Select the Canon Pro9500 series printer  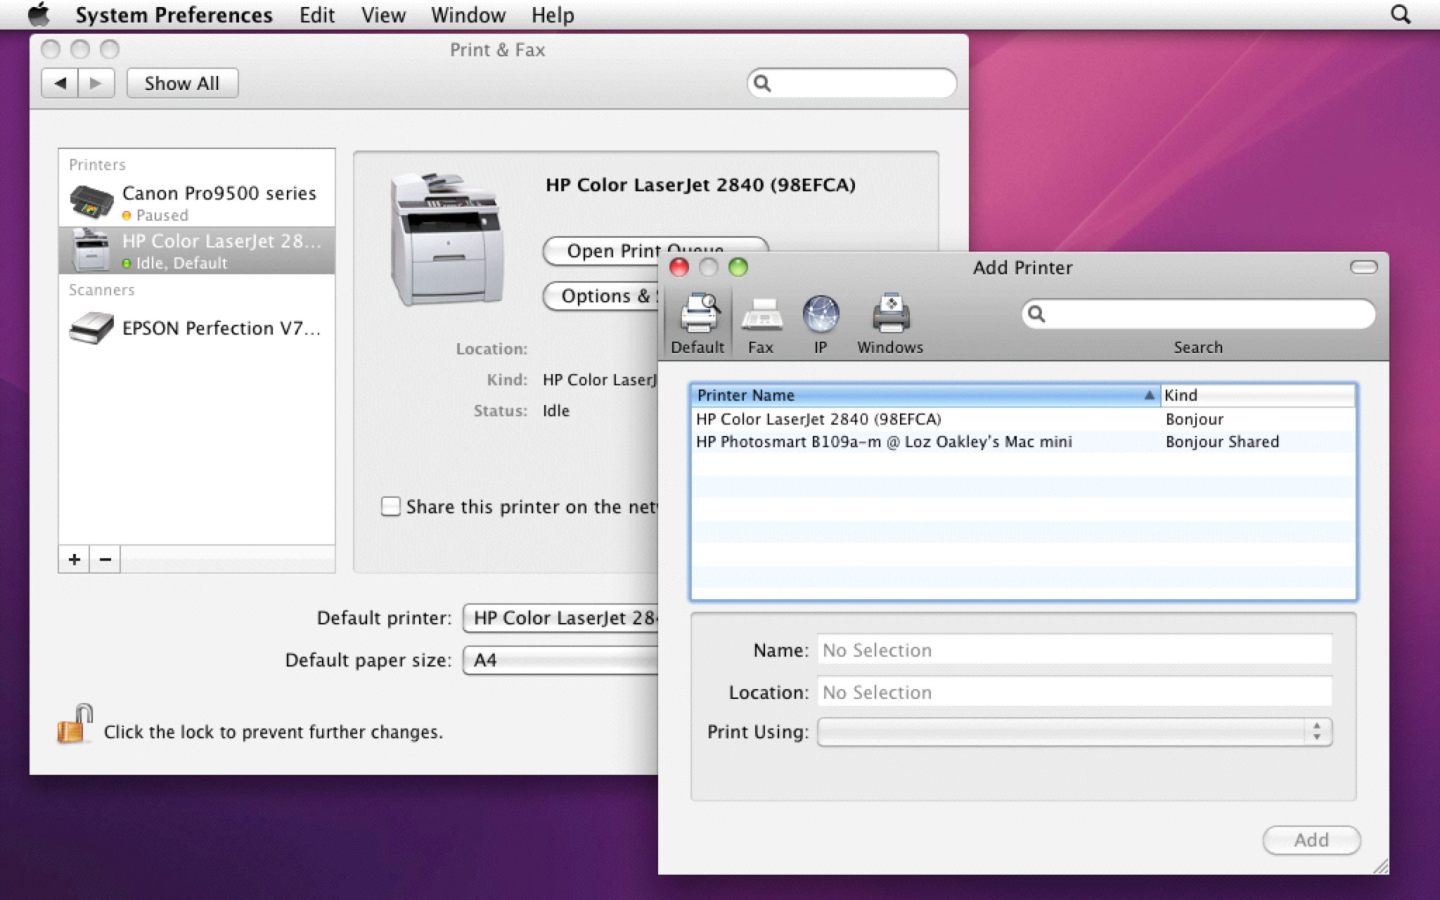tap(197, 202)
